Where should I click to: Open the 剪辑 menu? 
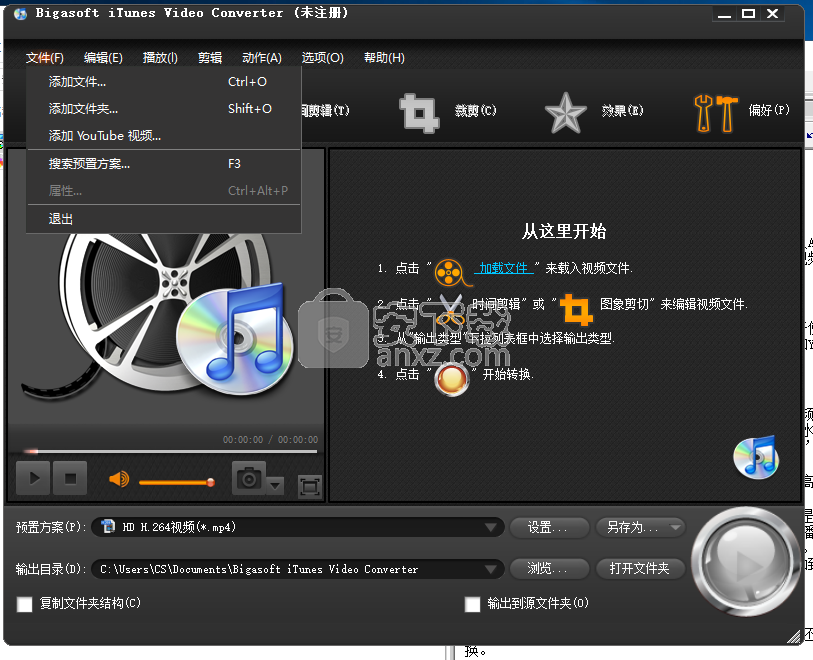pos(210,58)
